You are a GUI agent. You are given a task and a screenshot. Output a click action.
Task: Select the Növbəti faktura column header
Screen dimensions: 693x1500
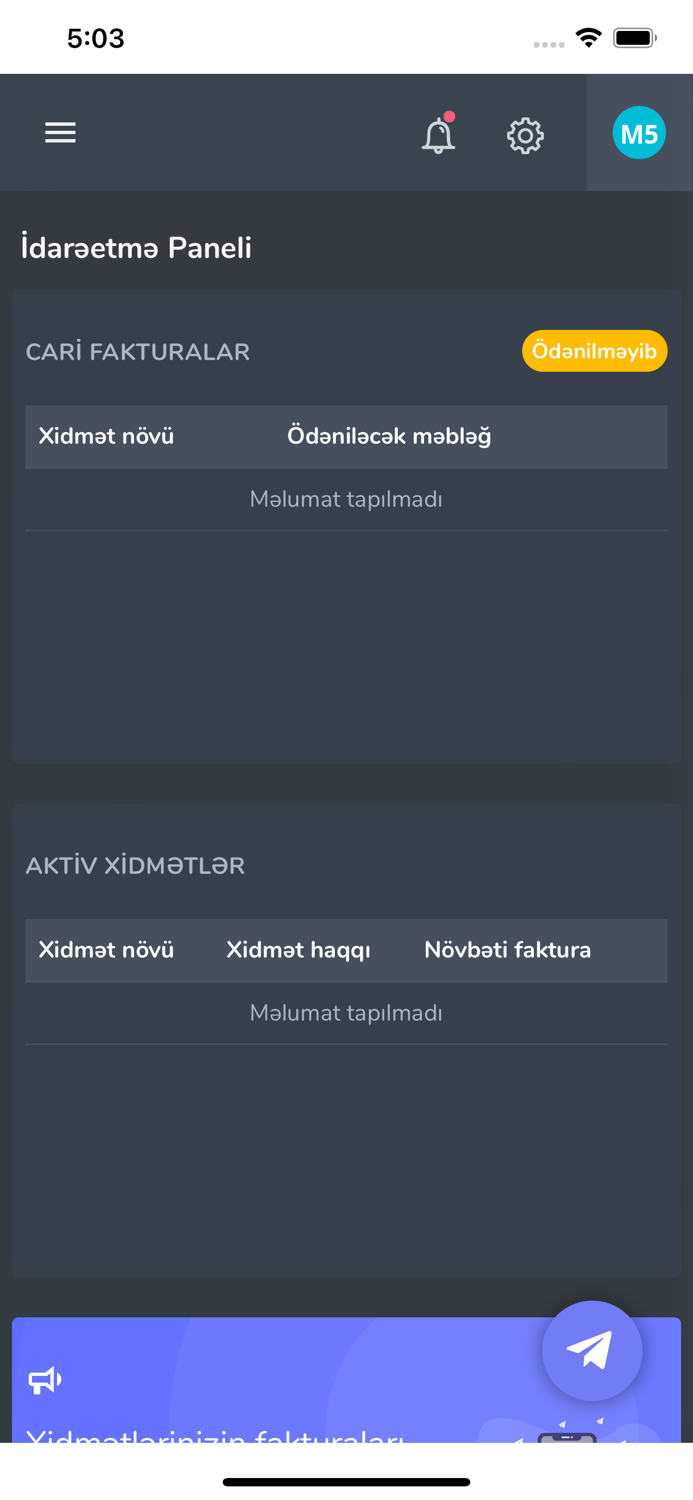coord(507,950)
